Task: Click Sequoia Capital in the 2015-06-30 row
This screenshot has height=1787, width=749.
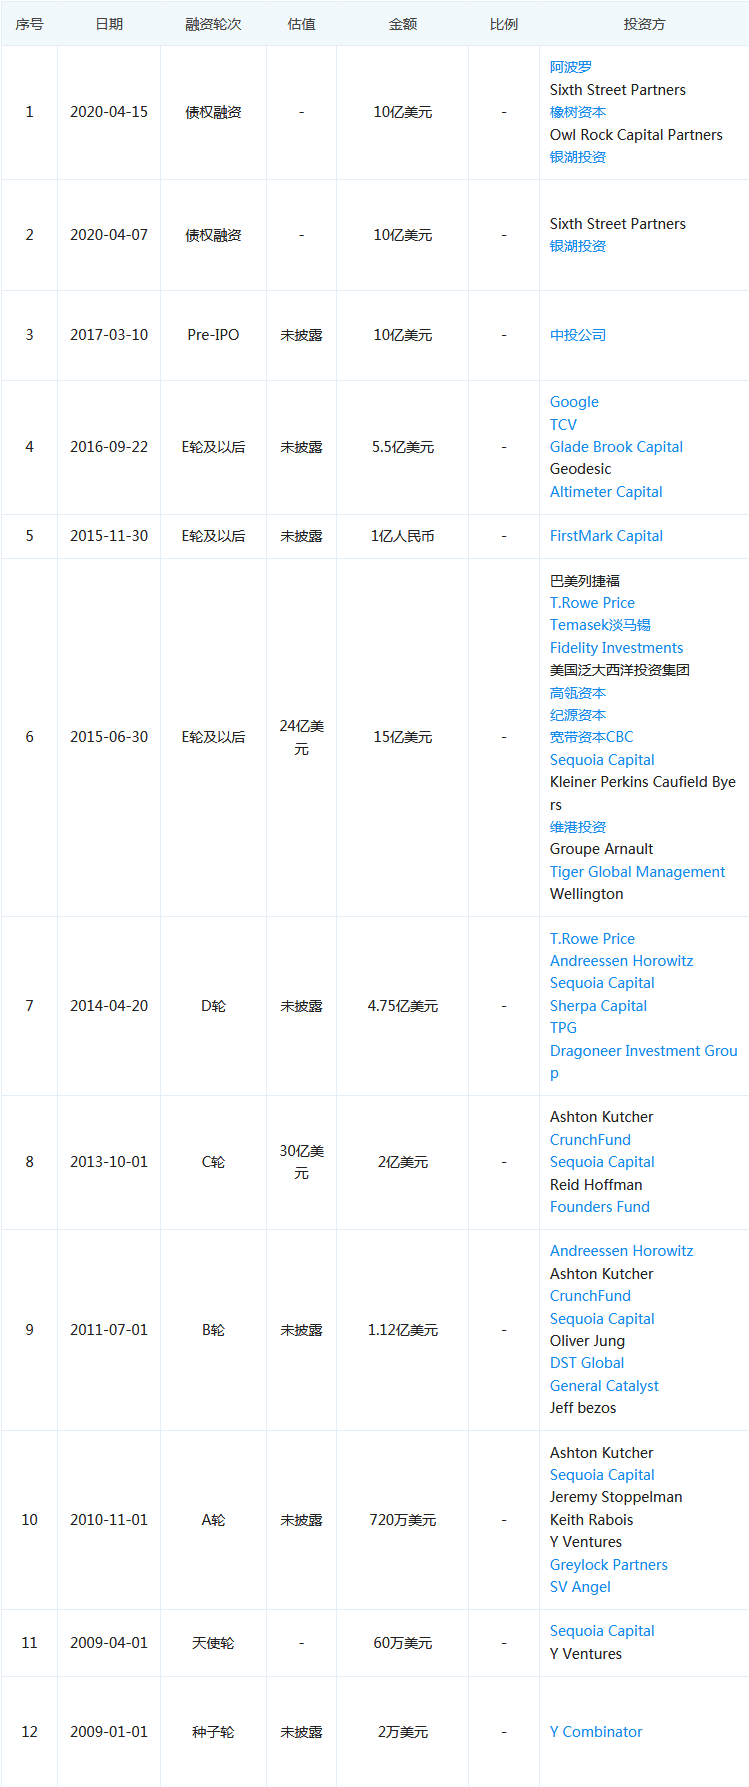Action: coord(602,760)
